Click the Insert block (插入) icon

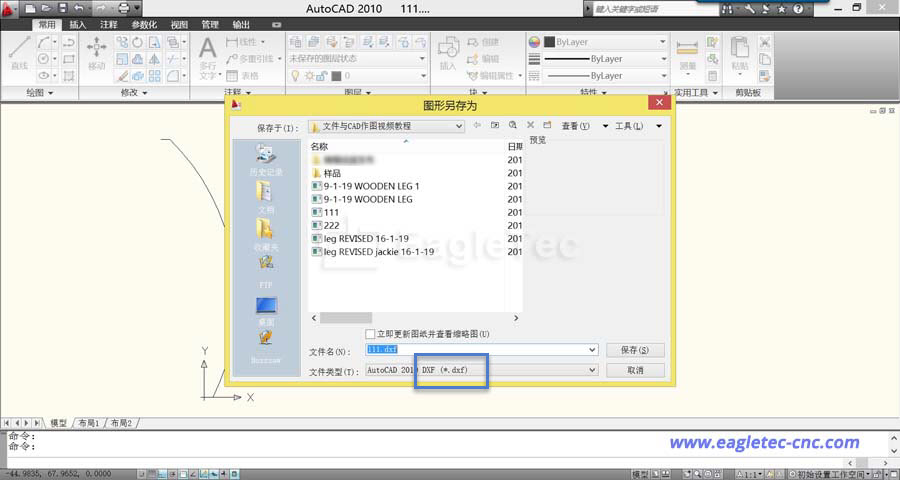coord(448,53)
